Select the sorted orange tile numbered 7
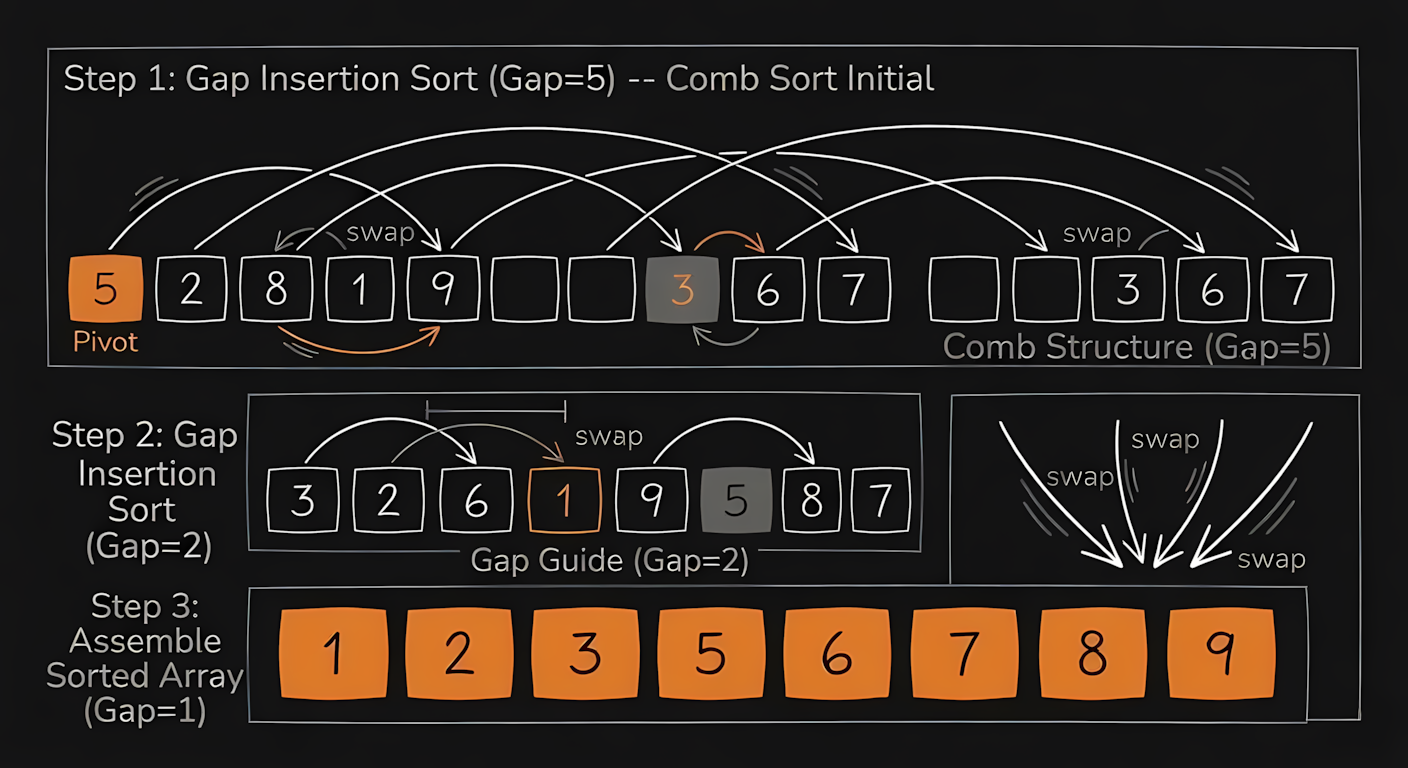The height and width of the screenshot is (768, 1408). coord(965,654)
